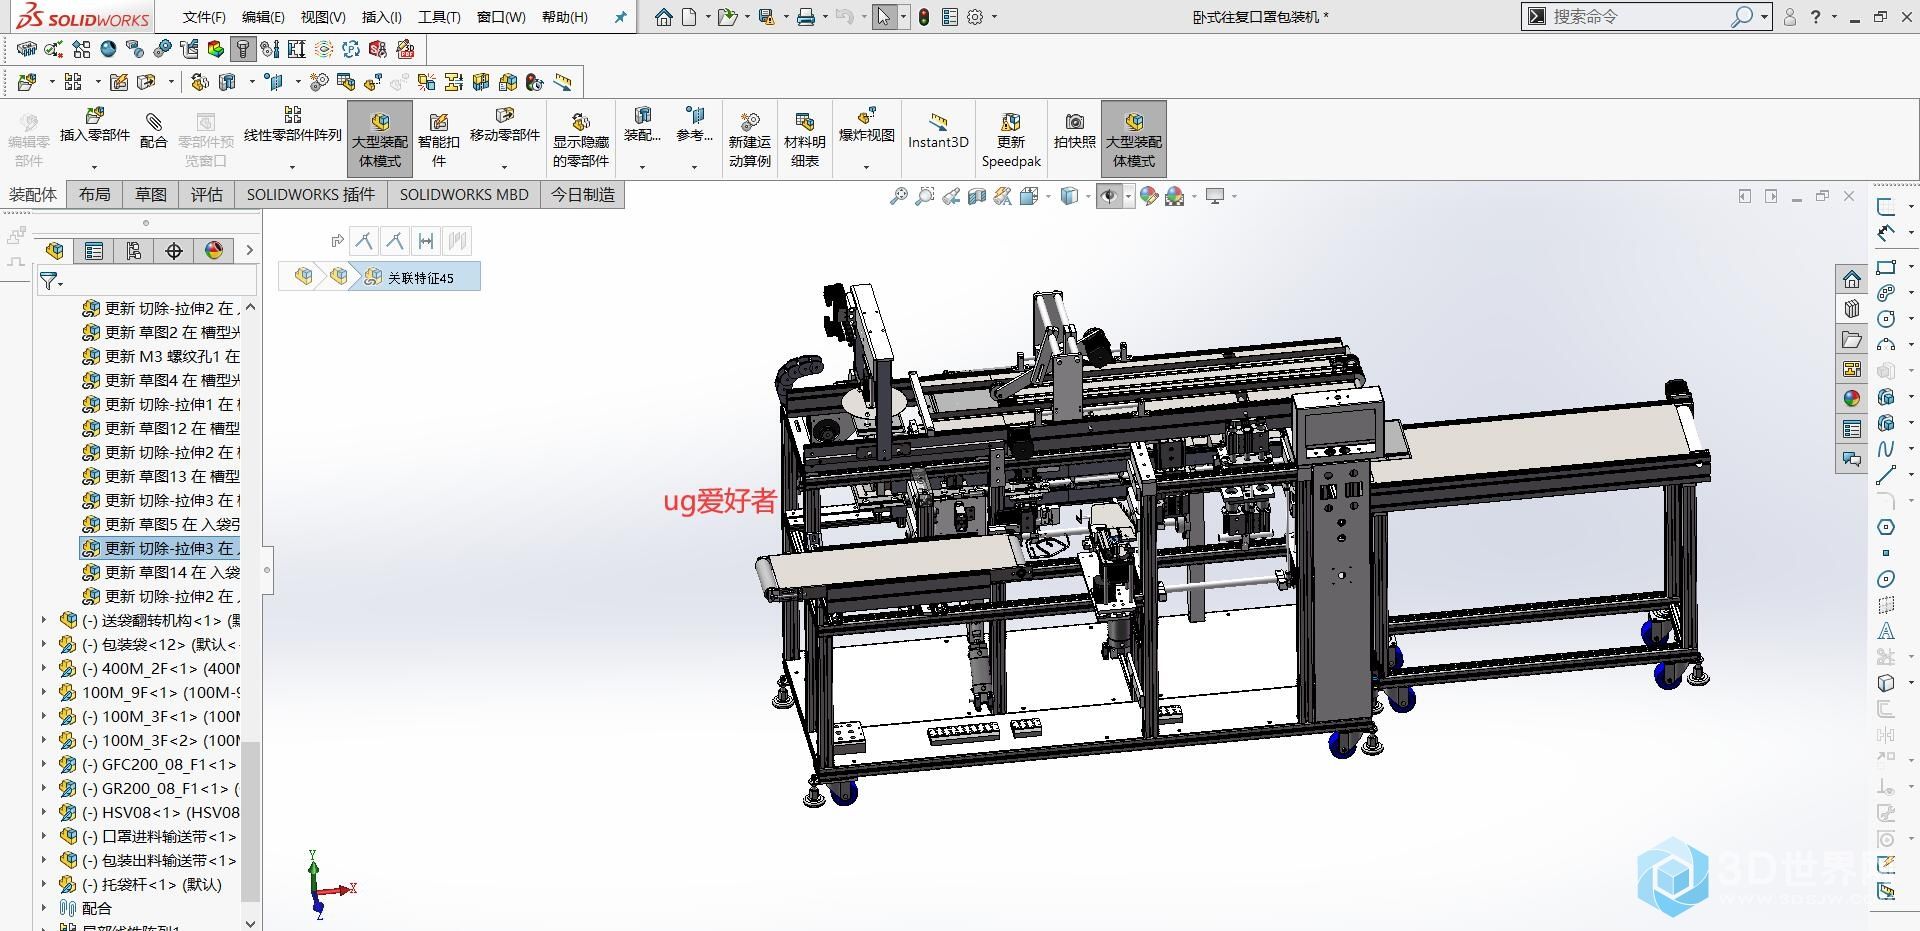Expand GFC200_08_F1<1> tree node
The height and width of the screenshot is (931, 1920).
tap(44, 764)
